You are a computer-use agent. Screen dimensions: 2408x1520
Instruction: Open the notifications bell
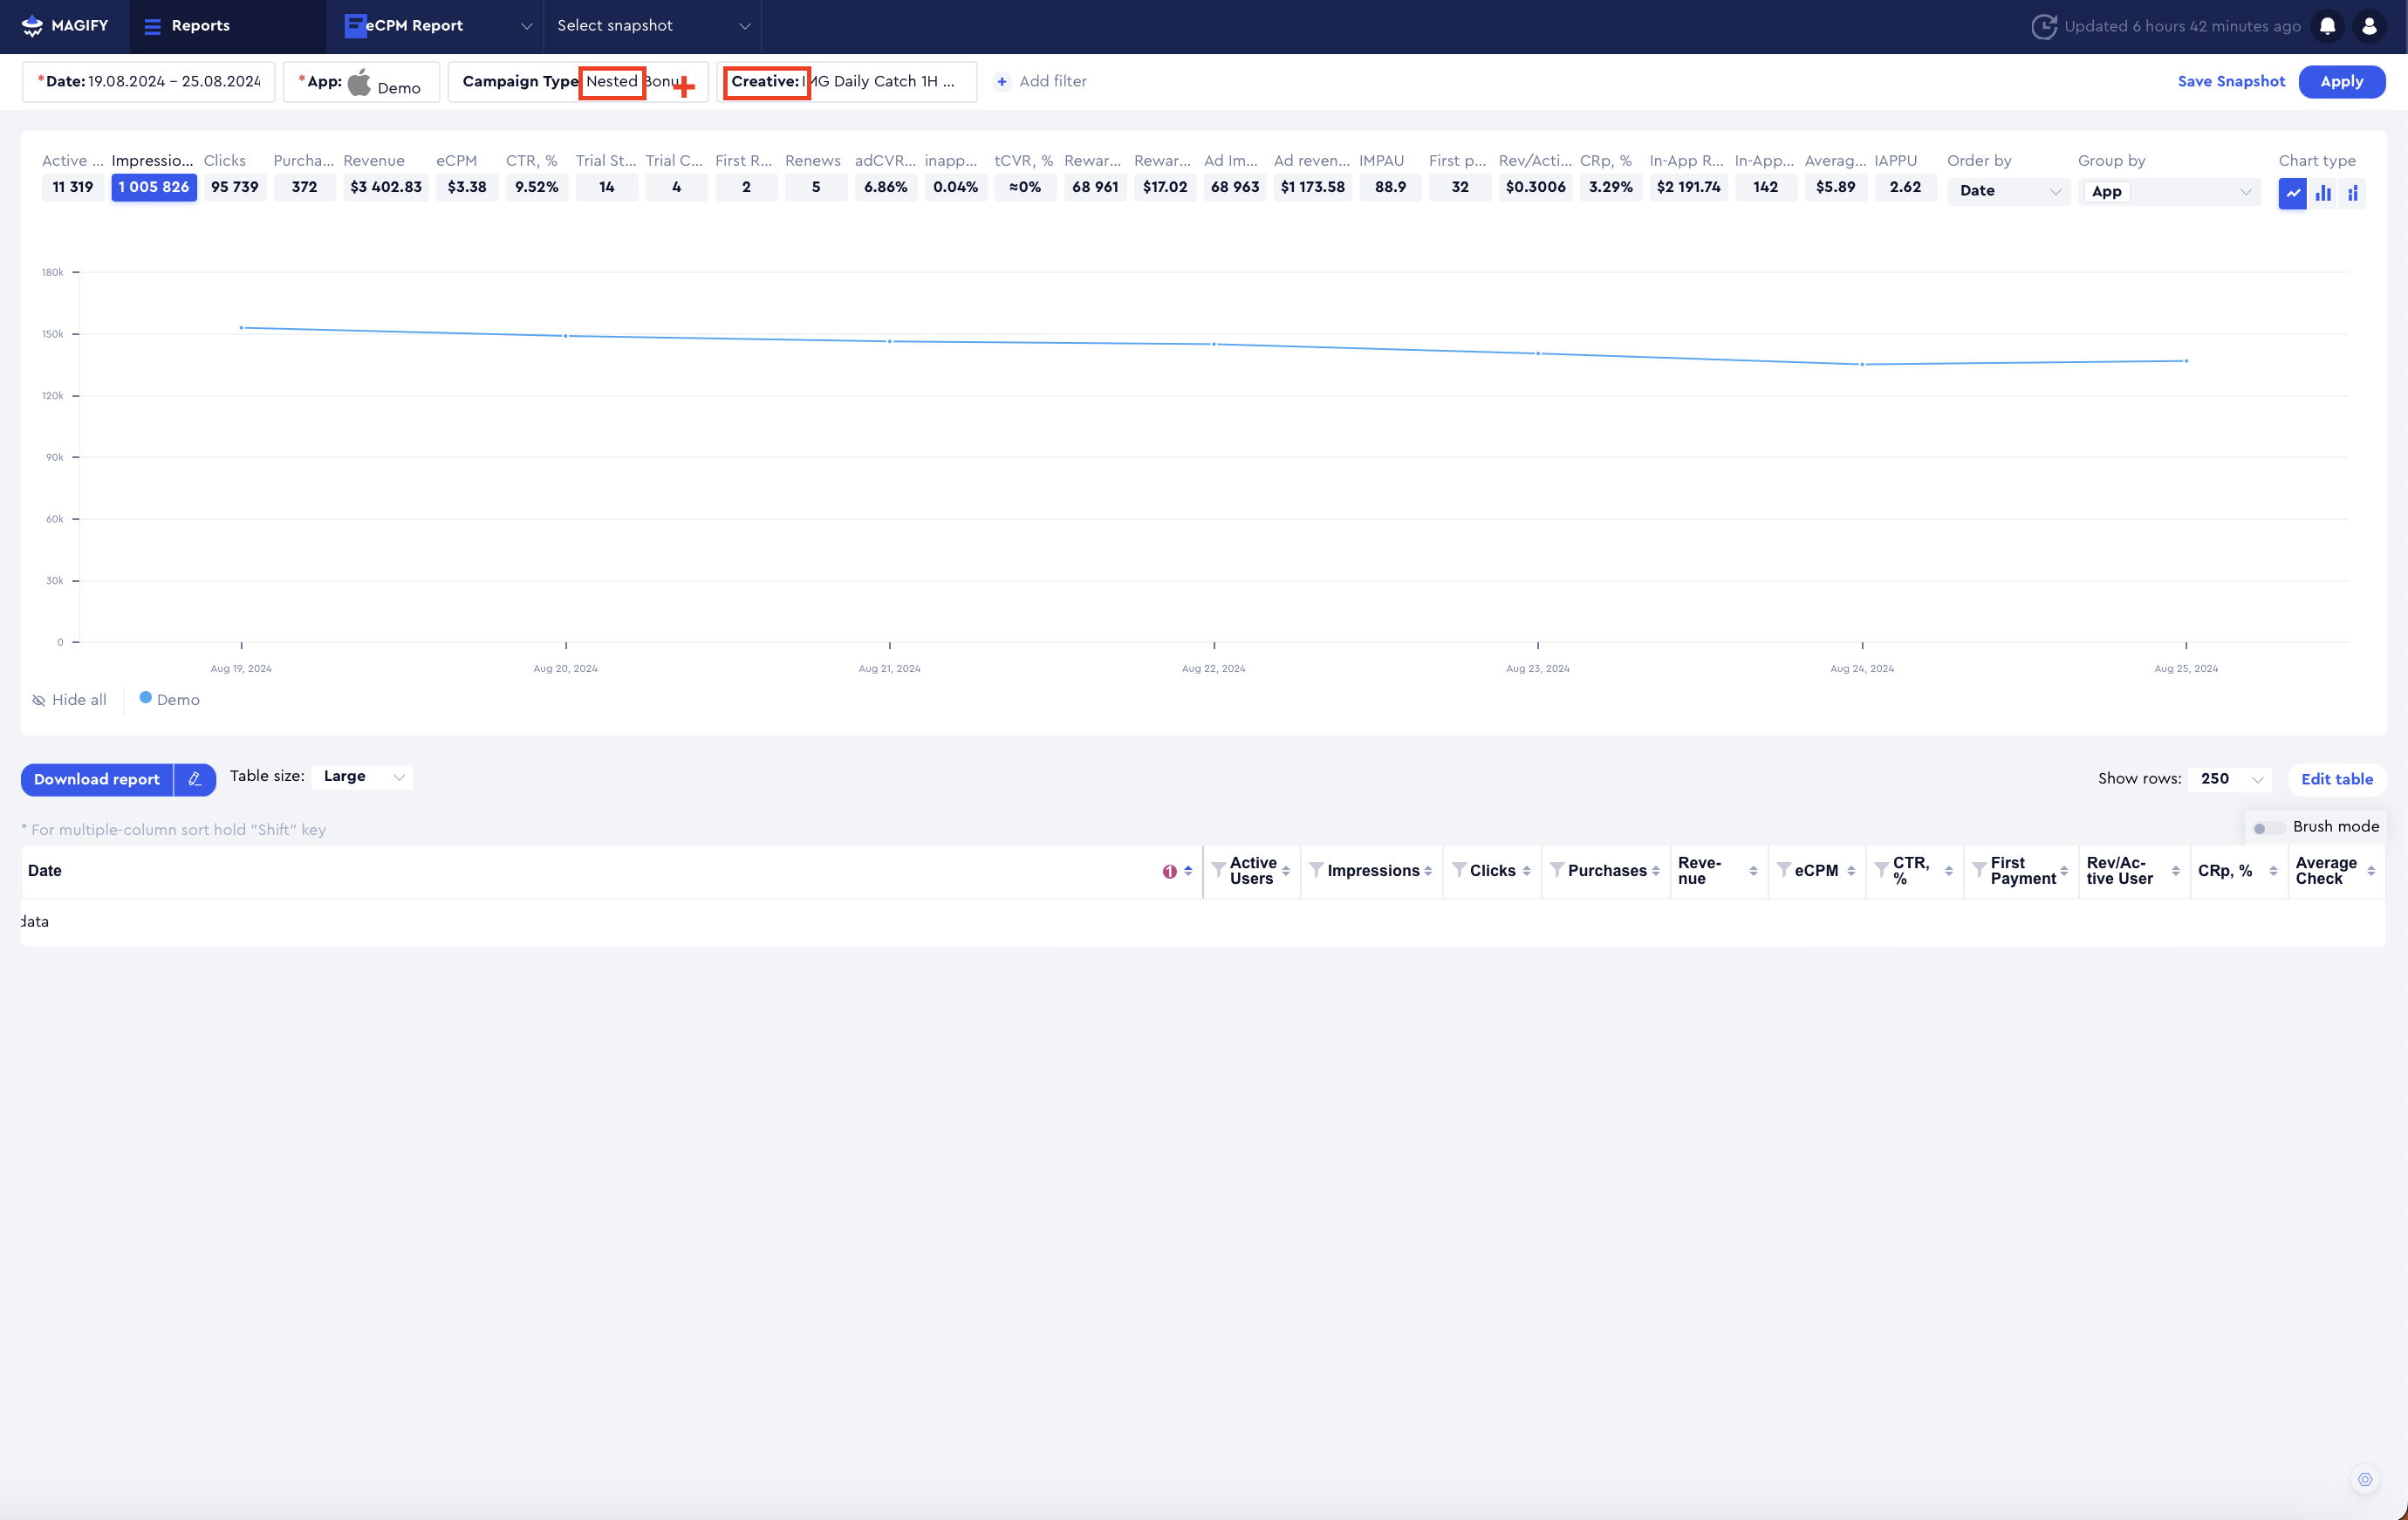(2327, 26)
